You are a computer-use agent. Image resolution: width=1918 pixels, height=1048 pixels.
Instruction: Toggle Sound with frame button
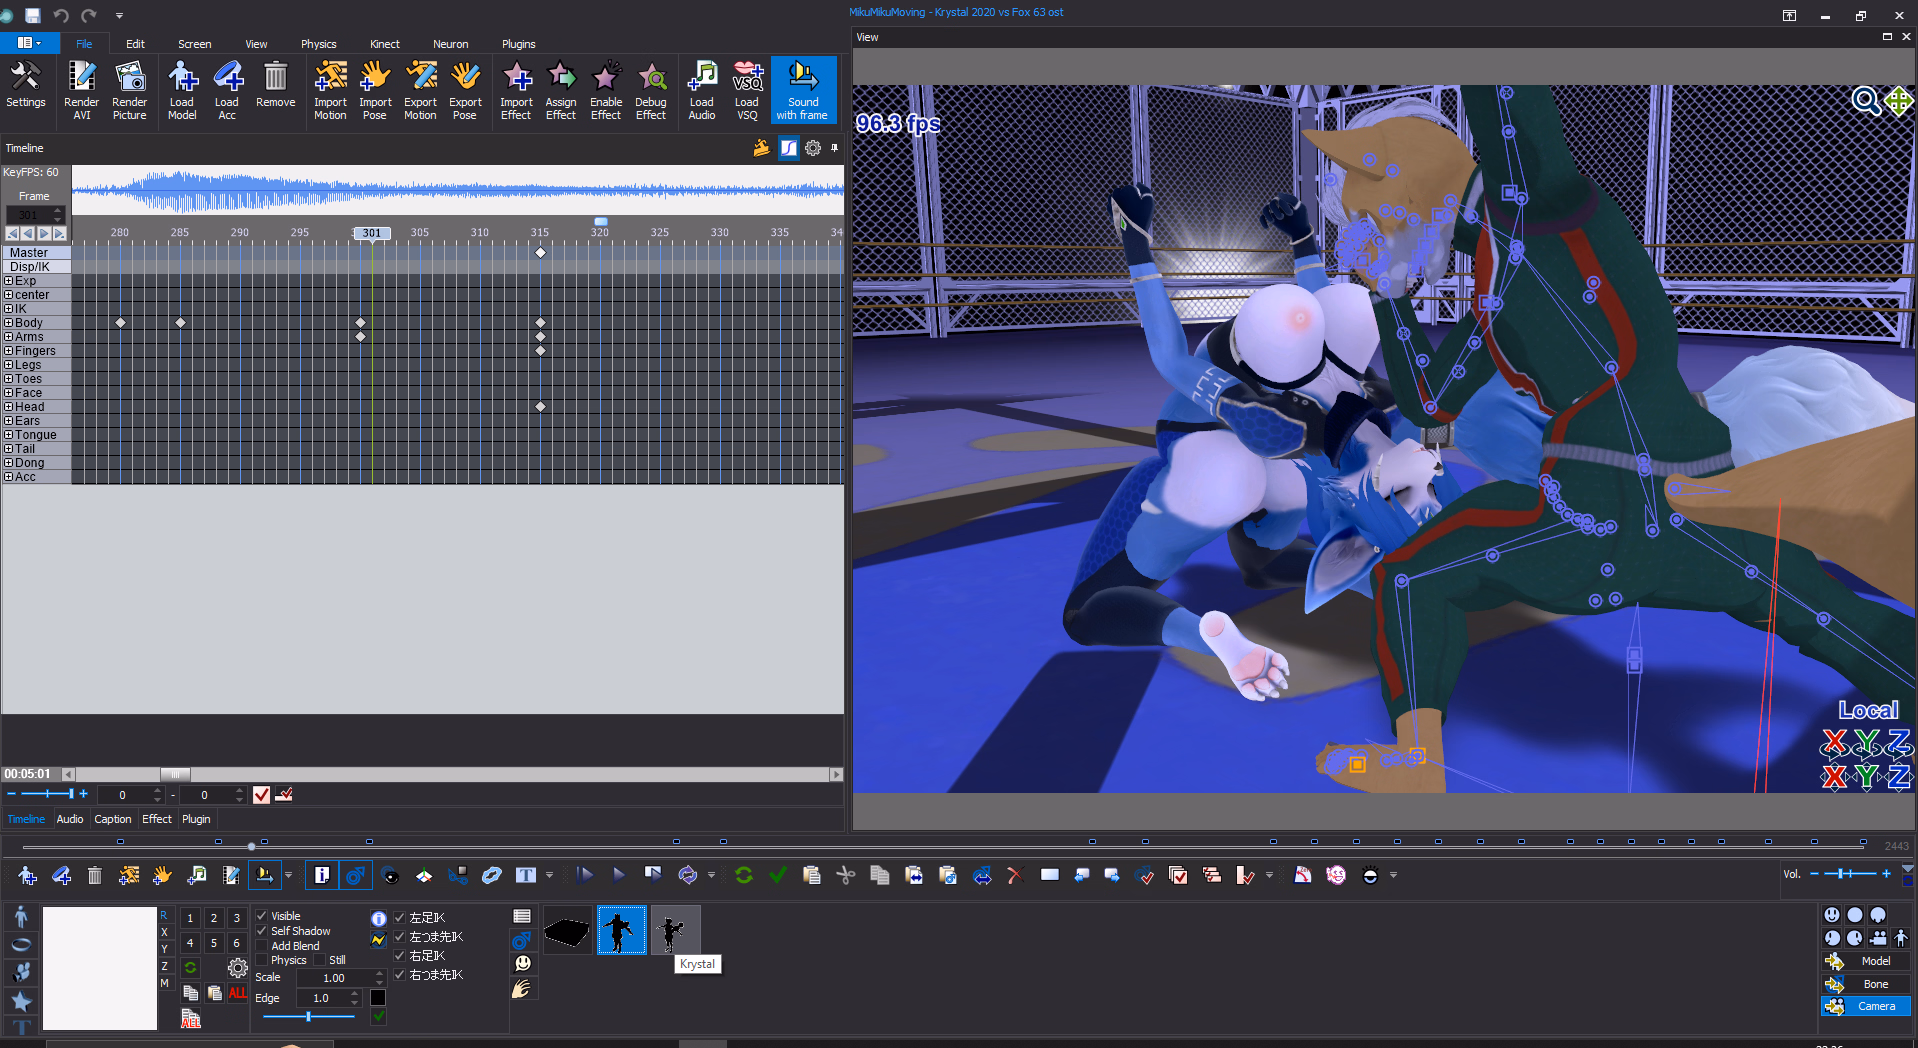(x=803, y=89)
